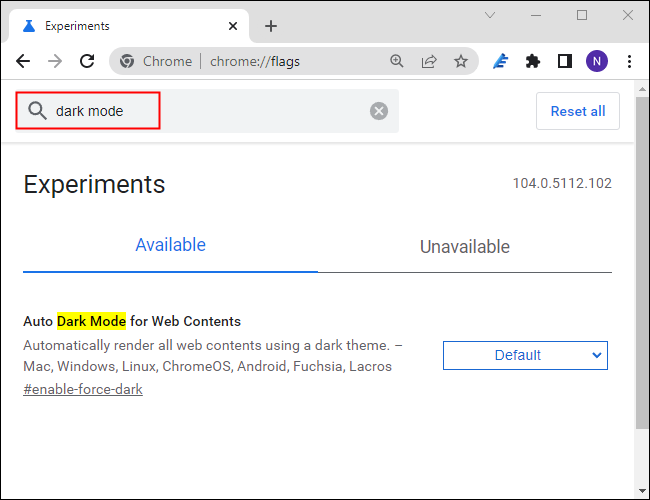Open the zoom magnifier icon in address bar
The height and width of the screenshot is (500, 650).
[x=398, y=61]
